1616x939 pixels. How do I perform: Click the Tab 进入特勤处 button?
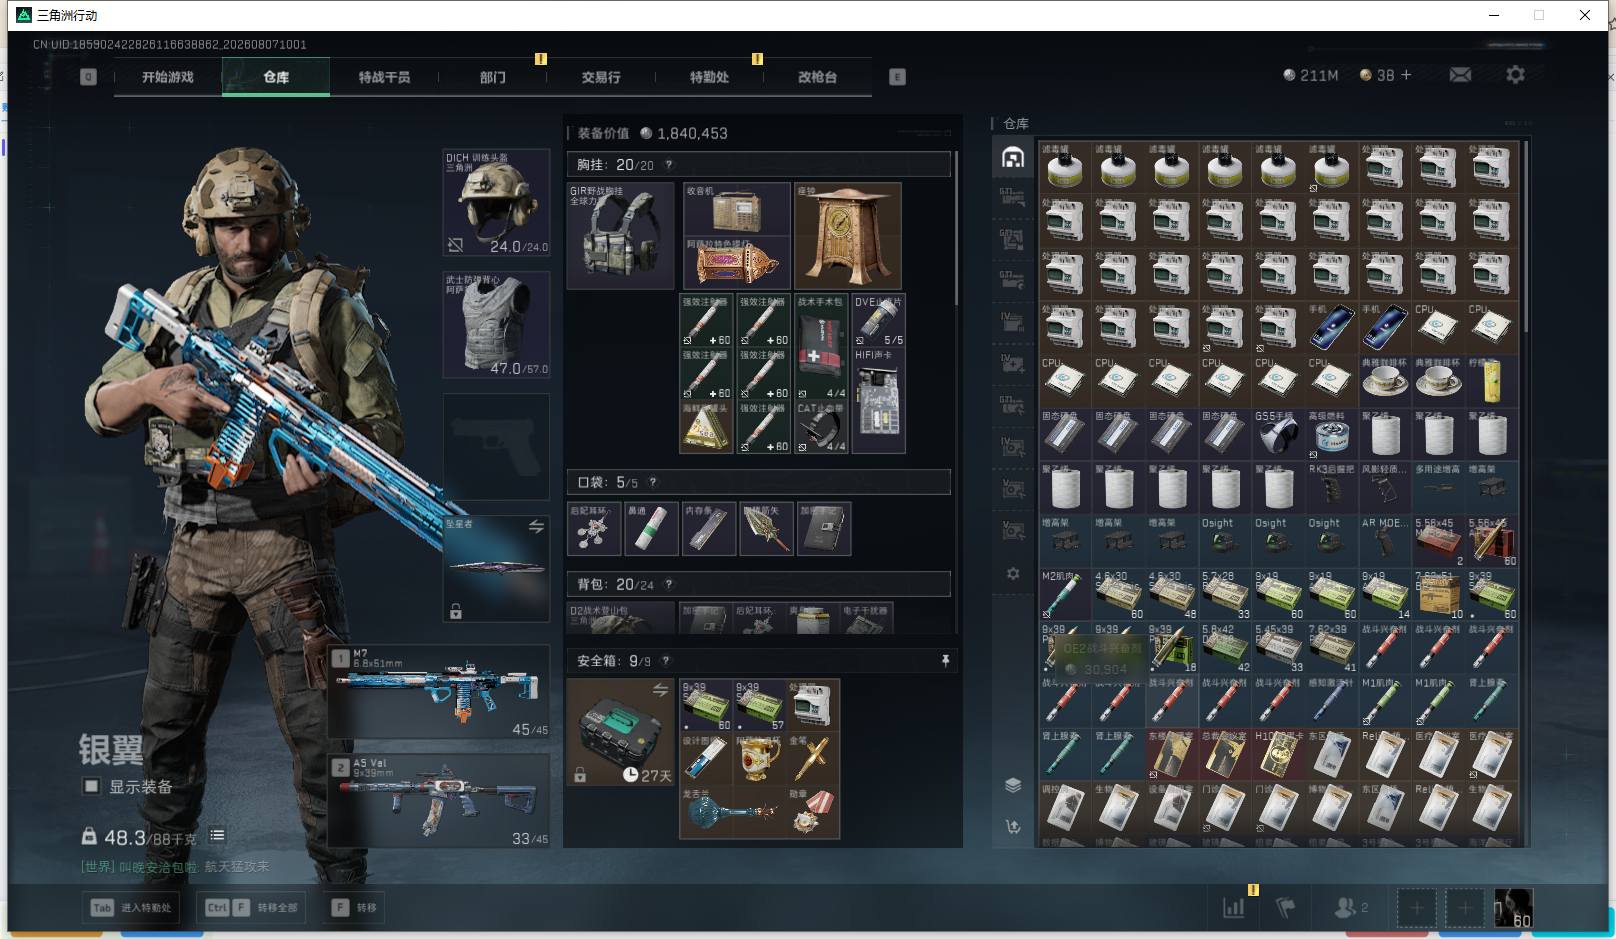pos(131,908)
